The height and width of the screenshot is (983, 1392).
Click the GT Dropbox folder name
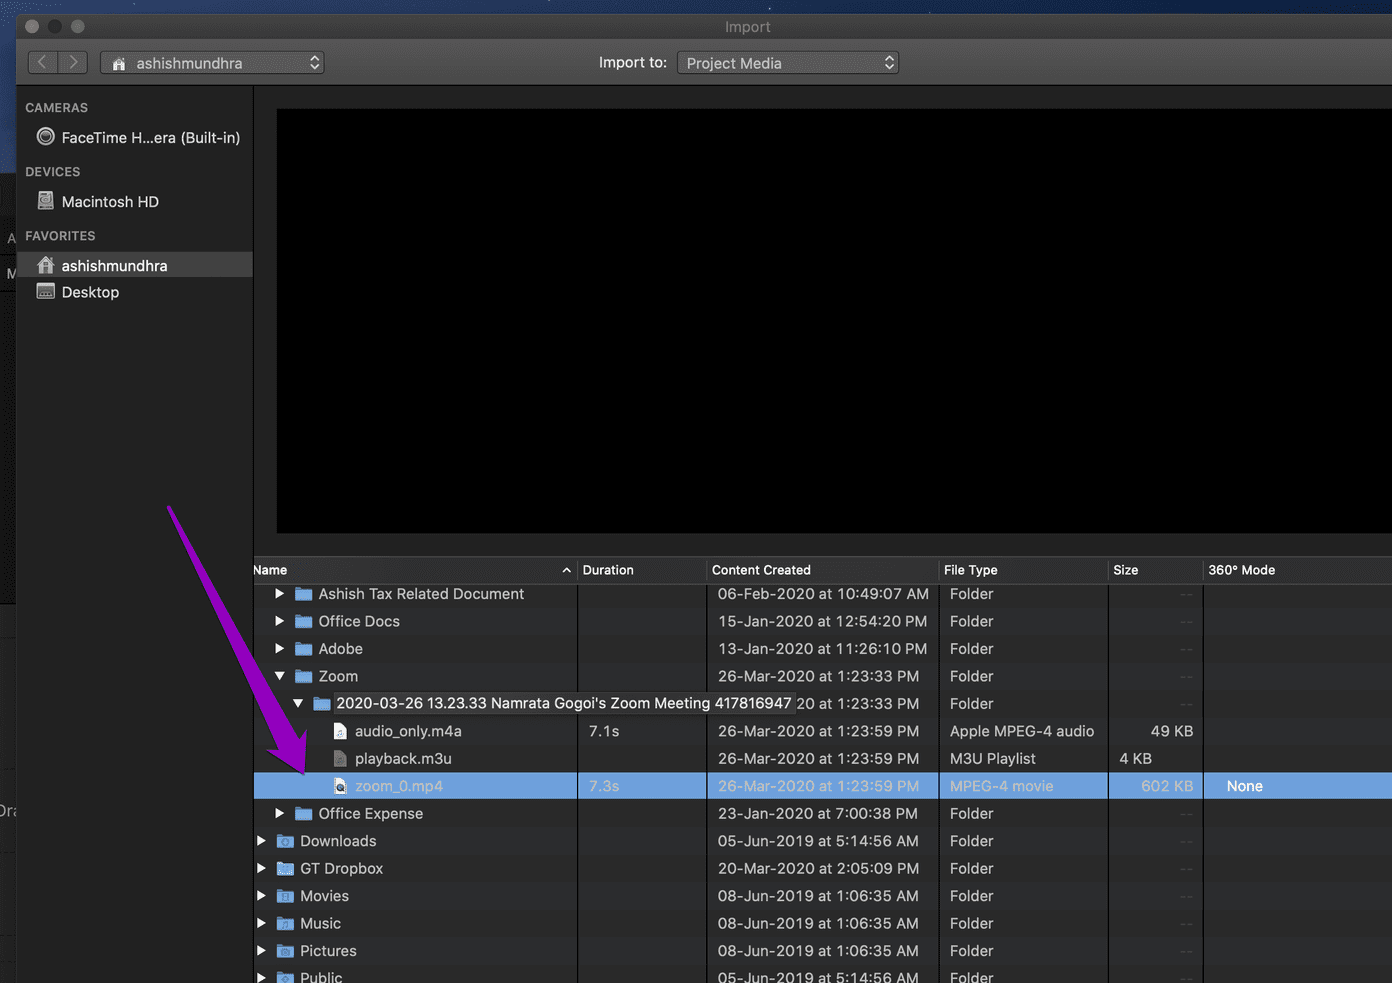(342, 869)
